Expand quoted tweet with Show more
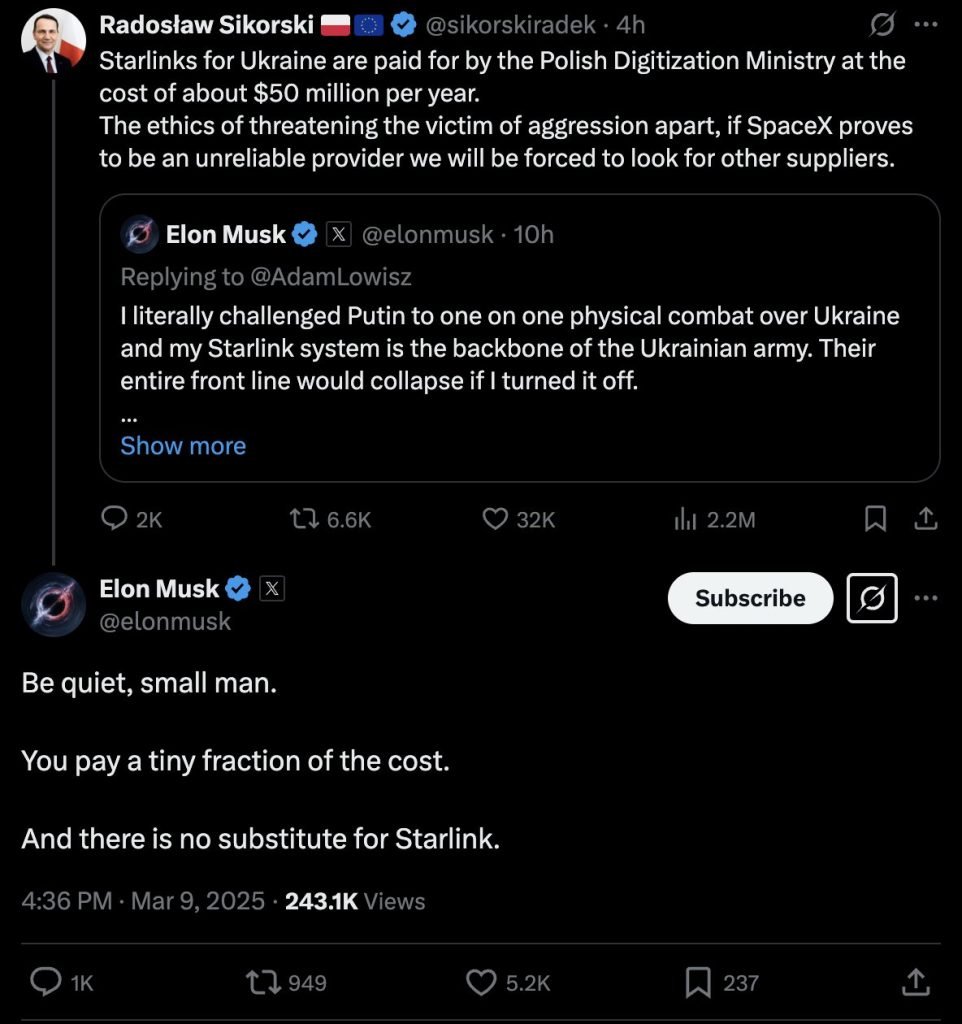This screenshot has width=962, height=1024. click(x=183, y=446)
